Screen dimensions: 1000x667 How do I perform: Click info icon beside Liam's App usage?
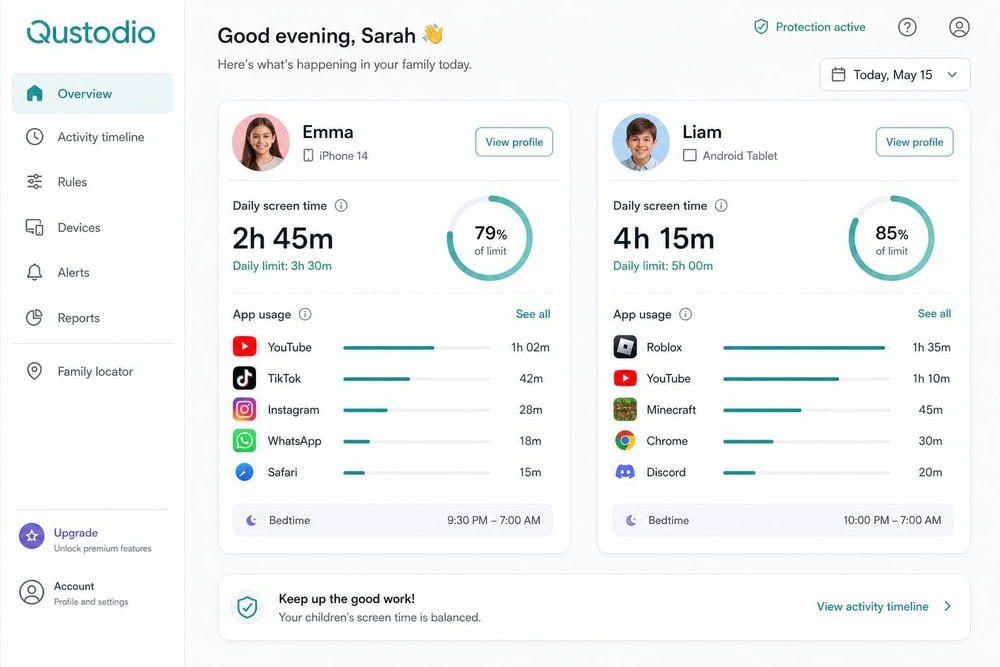(x=686, y=314)
